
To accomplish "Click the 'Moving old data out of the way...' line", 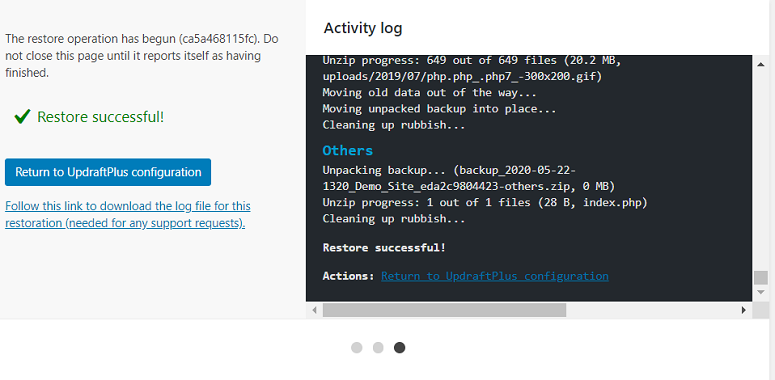I will pyautogui.click(x=430, y=92).
